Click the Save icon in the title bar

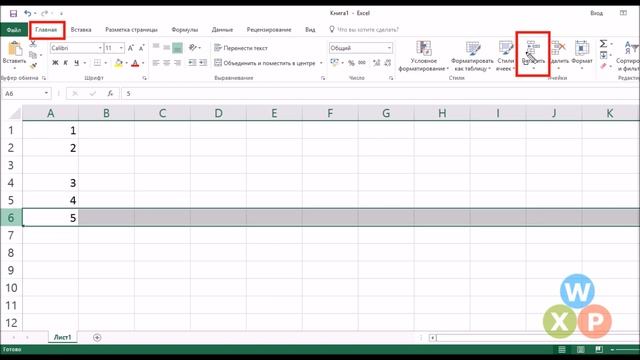[13, 13]
